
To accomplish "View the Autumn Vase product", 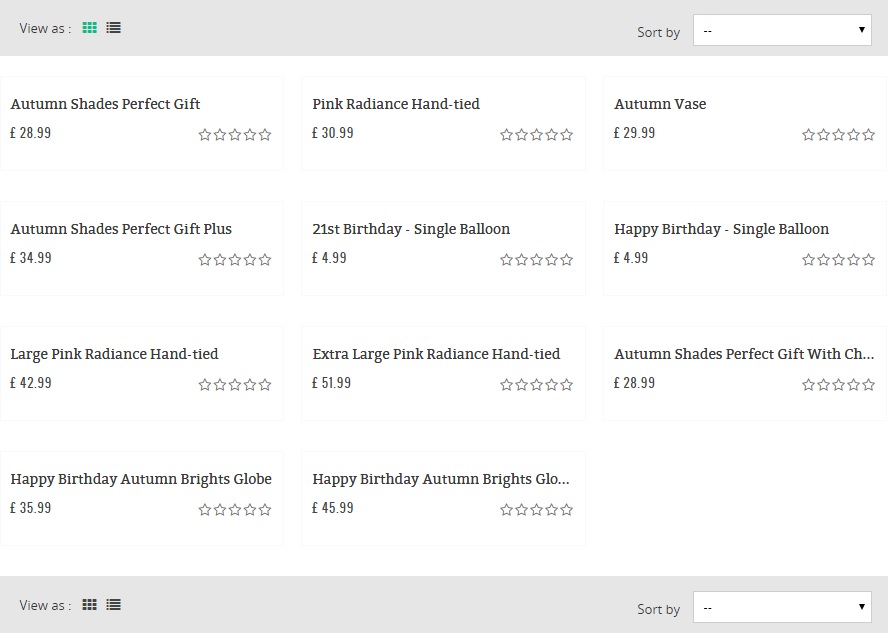I will pos(660,104).
